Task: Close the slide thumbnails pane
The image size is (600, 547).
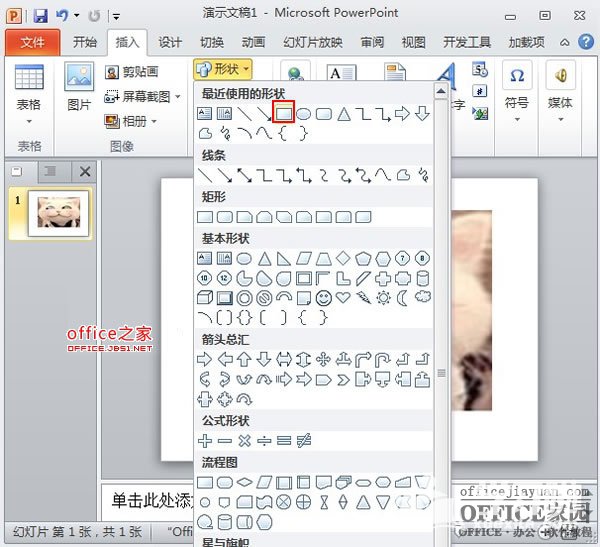Action: [85, 171]
